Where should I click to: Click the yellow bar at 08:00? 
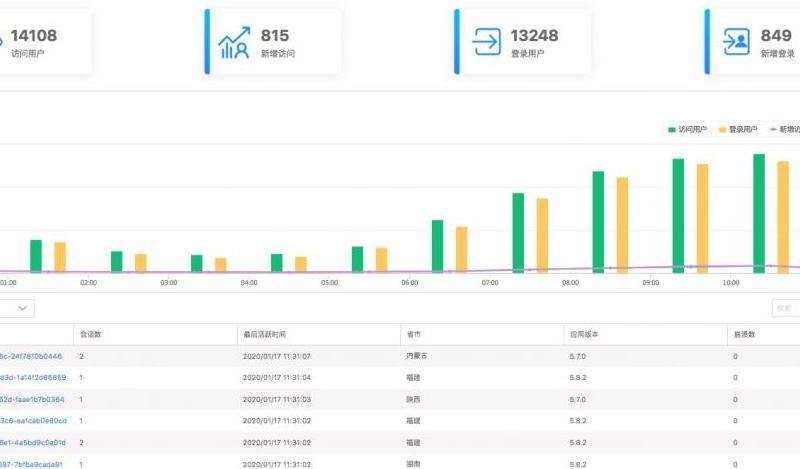(x=622, y=224)
